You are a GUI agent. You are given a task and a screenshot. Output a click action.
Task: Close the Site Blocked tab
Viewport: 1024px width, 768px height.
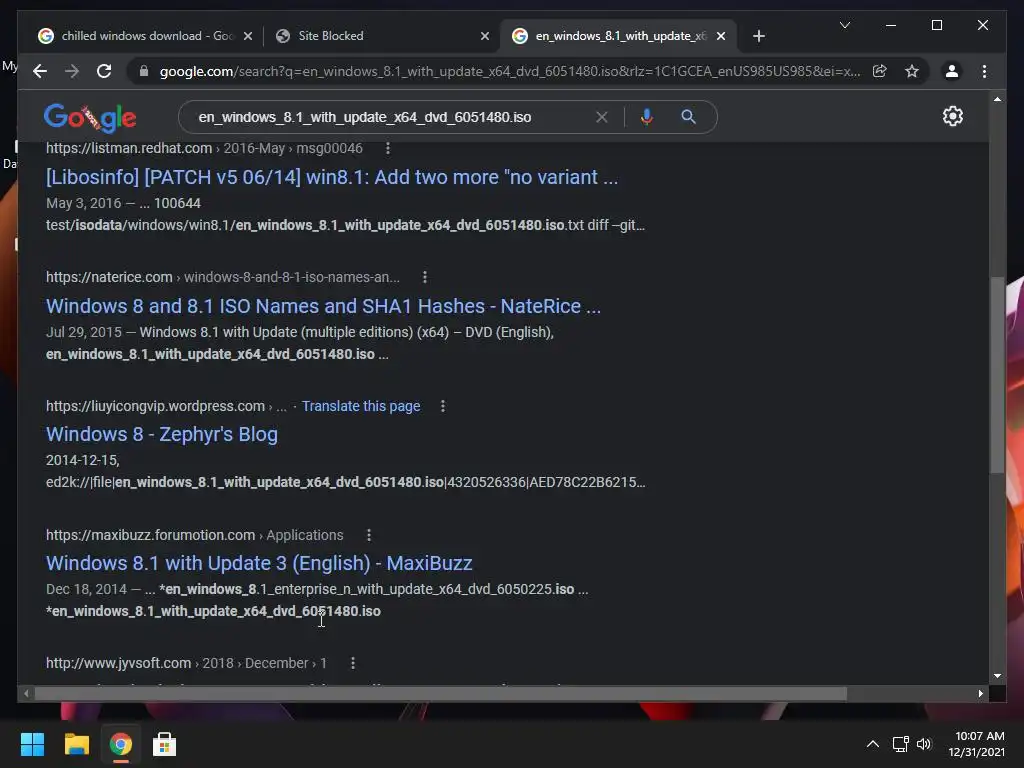pyautogui.click(x=485, y=36)
